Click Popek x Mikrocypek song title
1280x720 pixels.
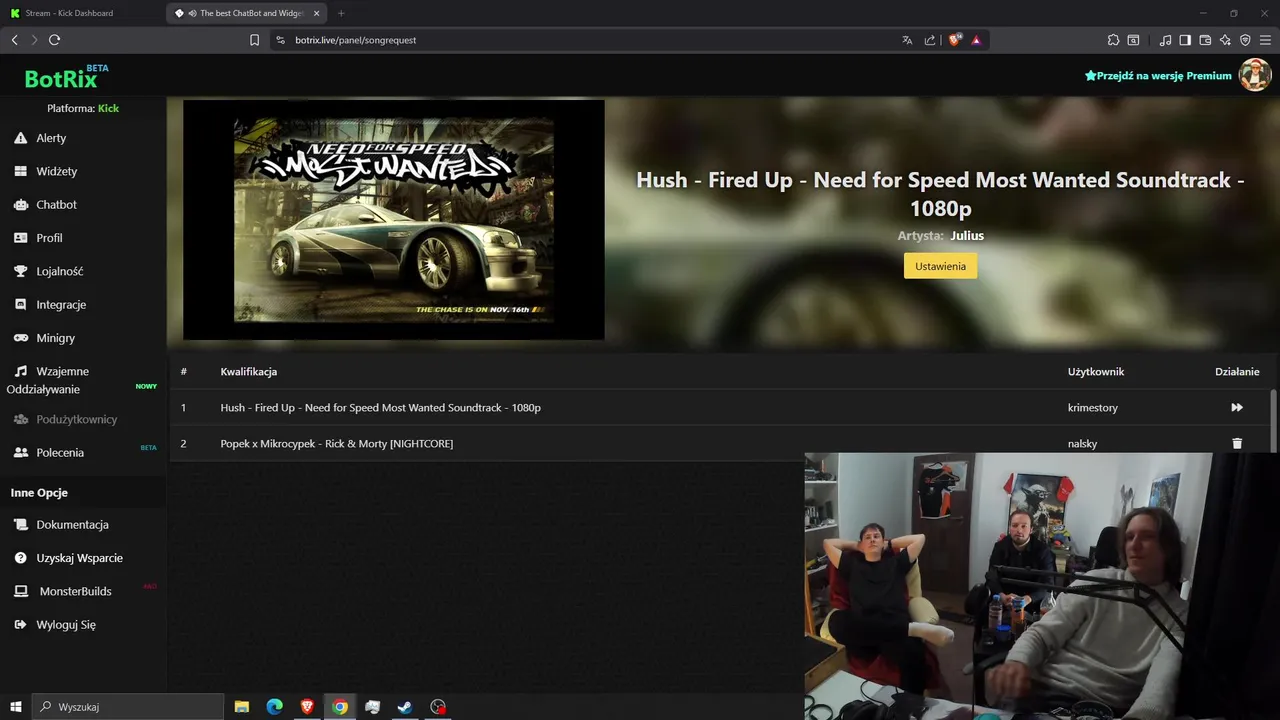coord(337,443)
